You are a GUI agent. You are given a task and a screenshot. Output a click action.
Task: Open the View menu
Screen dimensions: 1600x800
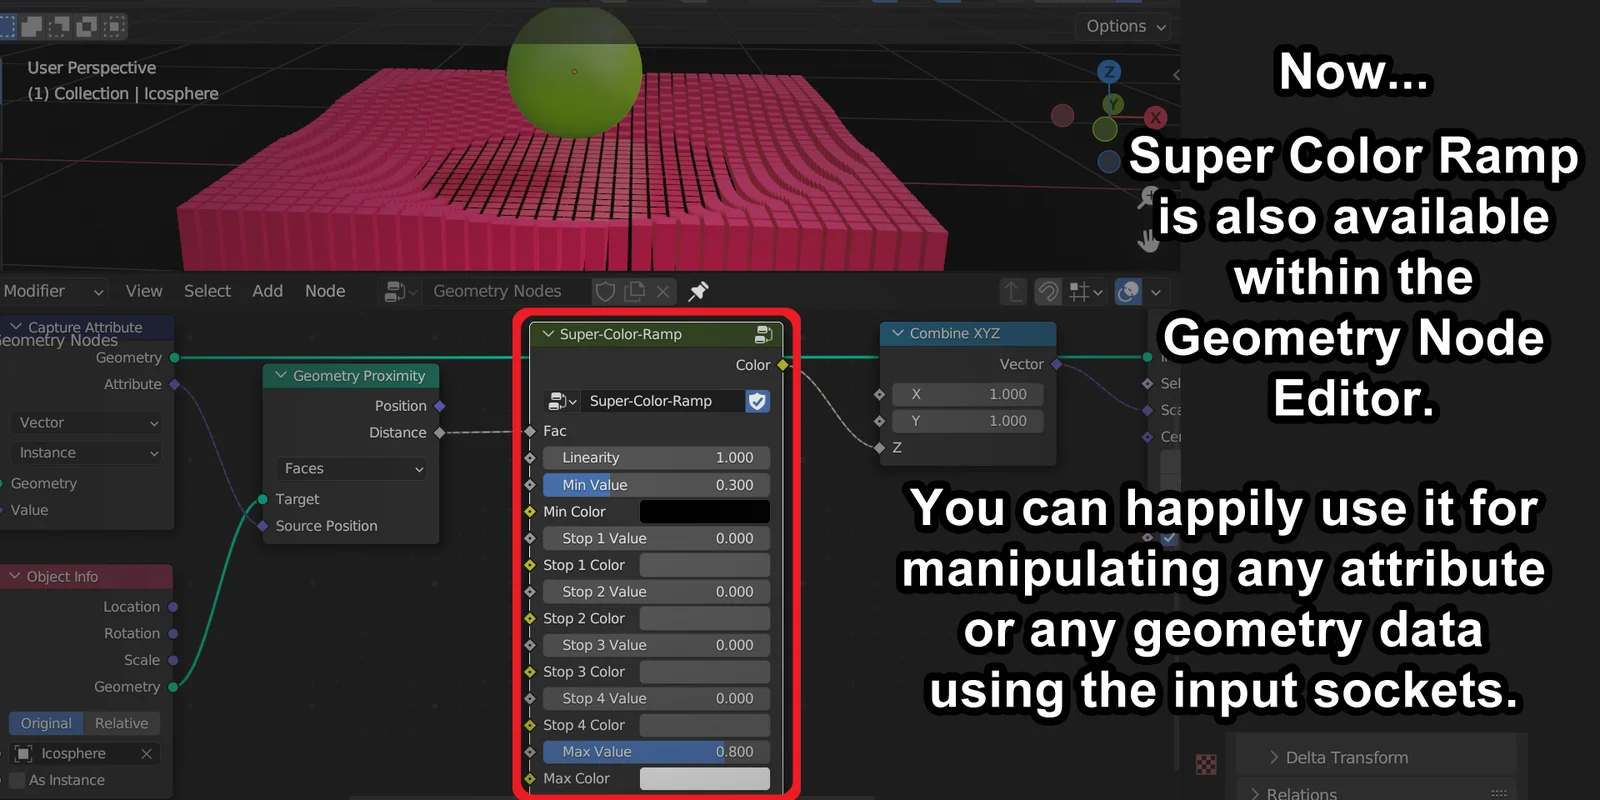[x=144, y=291]
